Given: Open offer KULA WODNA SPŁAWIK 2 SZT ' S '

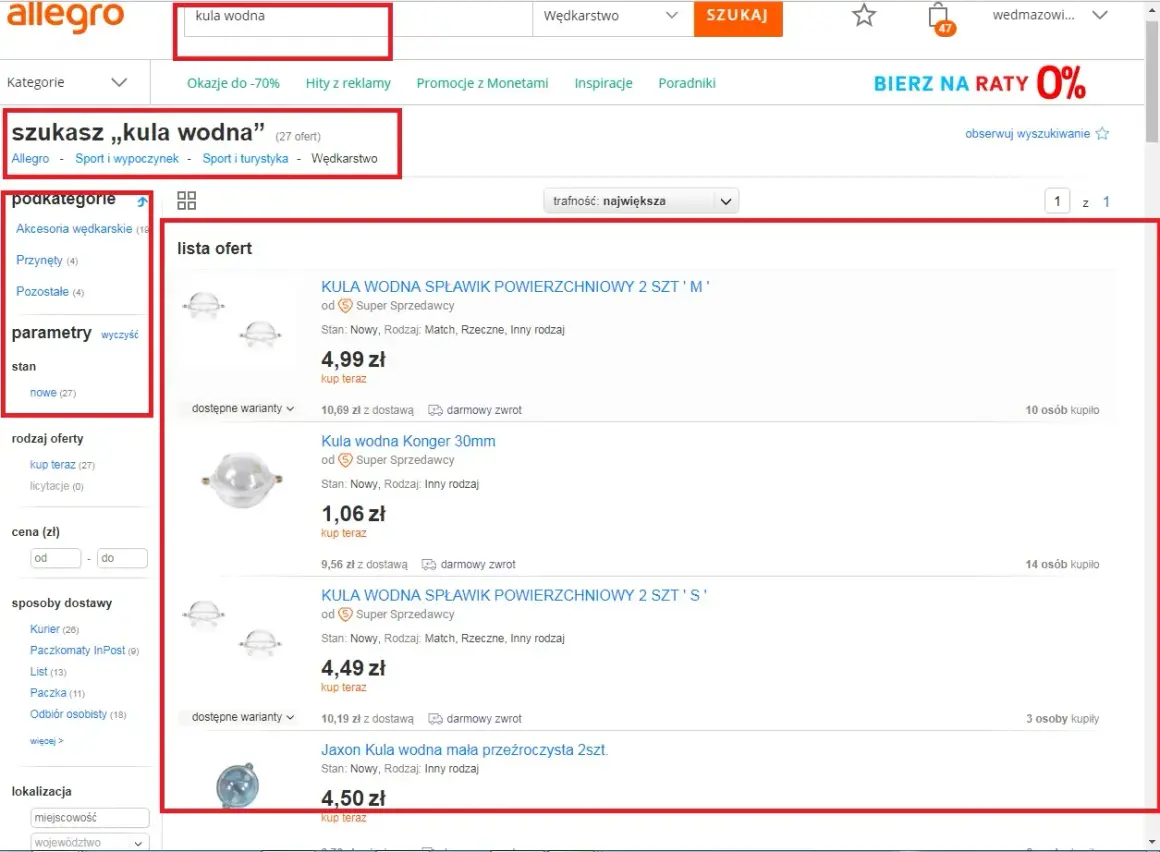Looking at the screenshot, I should coord(514,595).
